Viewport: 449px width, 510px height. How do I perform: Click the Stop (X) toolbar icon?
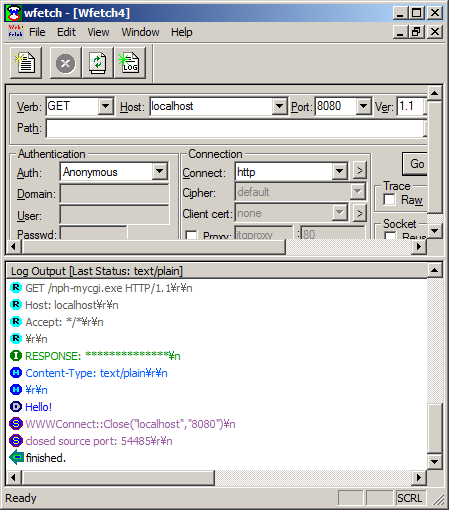tap(66, 63)
